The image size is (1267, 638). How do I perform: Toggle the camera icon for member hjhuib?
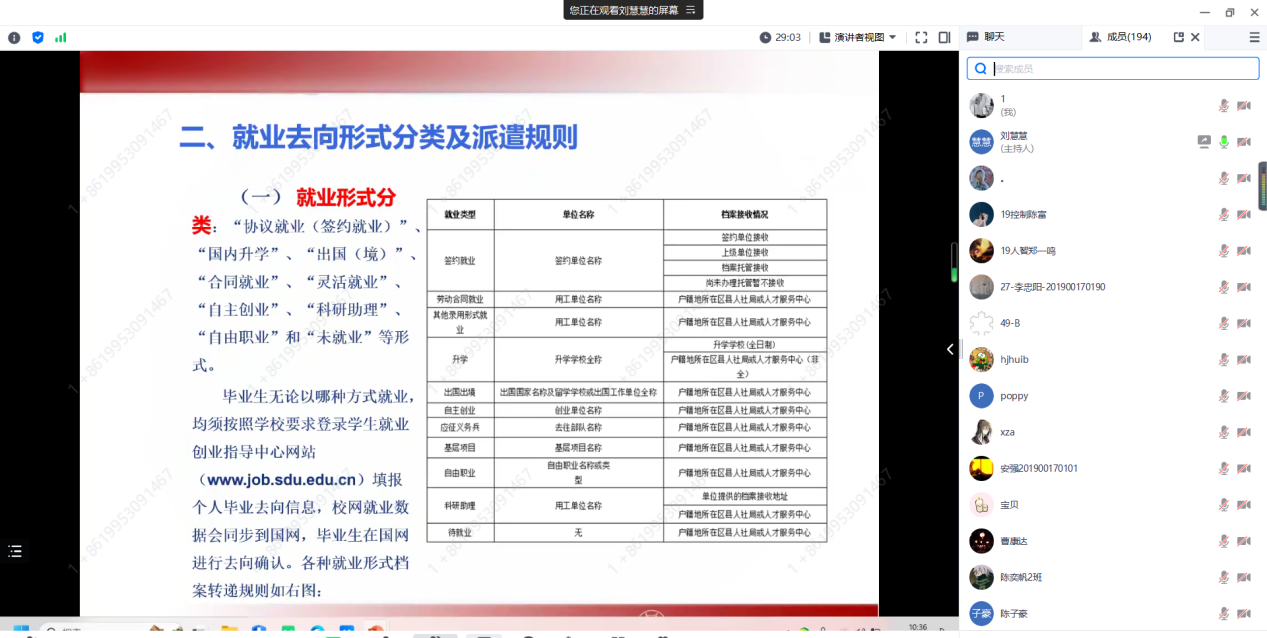pyautogui.click(x=1244, y=360)
